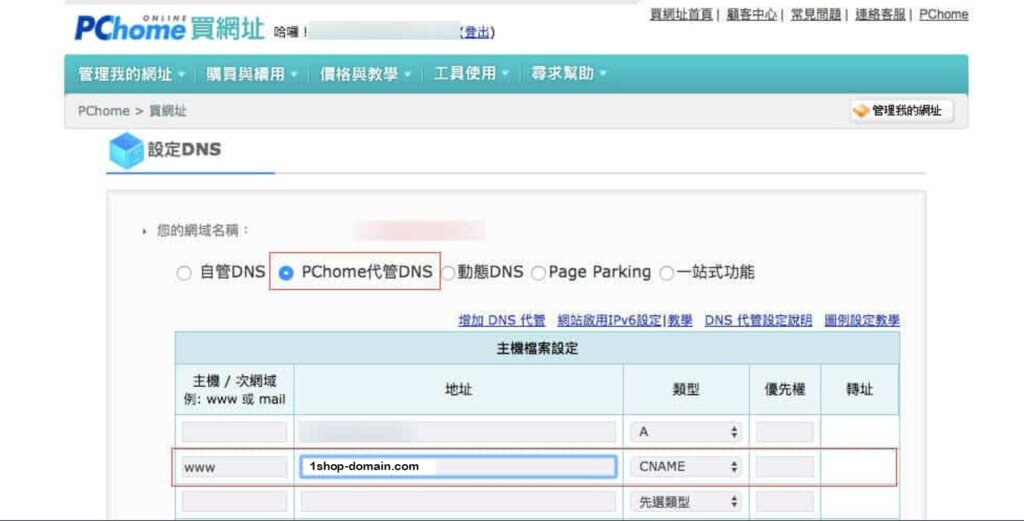Open the CNAME type dropdown
This screenshot has width=1024, height=521.
685,467
